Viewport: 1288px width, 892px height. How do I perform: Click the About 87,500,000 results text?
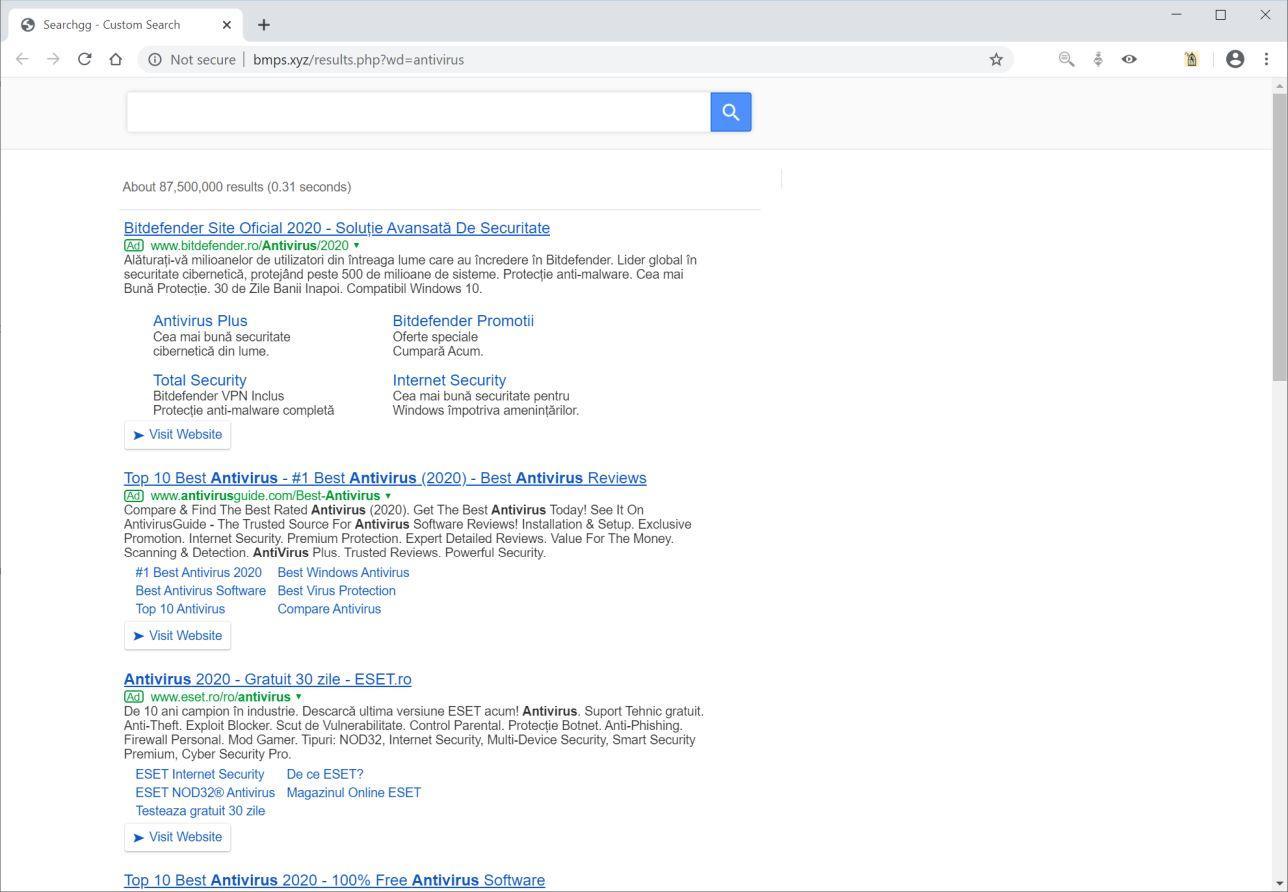tap(237, 187)
